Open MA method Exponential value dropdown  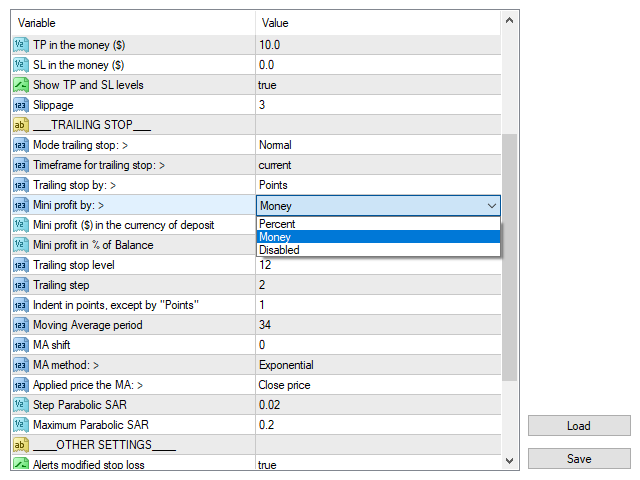[x=378, y=365]
